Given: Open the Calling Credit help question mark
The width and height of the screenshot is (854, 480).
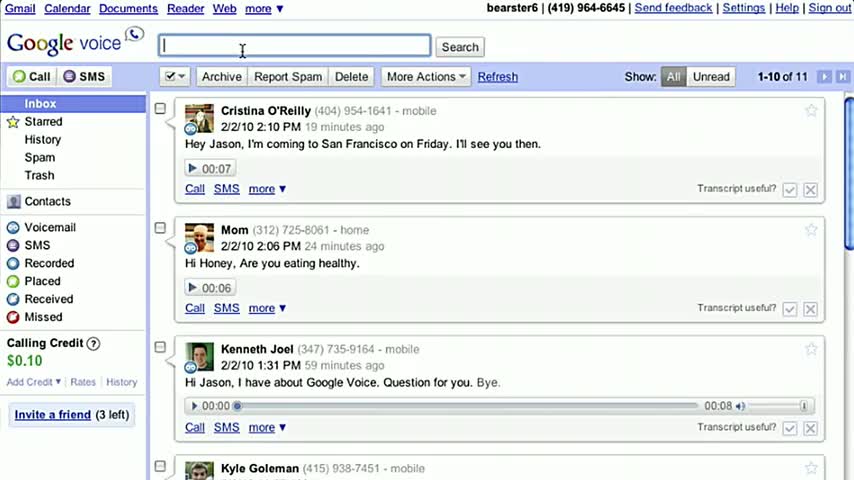Looking at the screenshot, I should tap(94, 344).
